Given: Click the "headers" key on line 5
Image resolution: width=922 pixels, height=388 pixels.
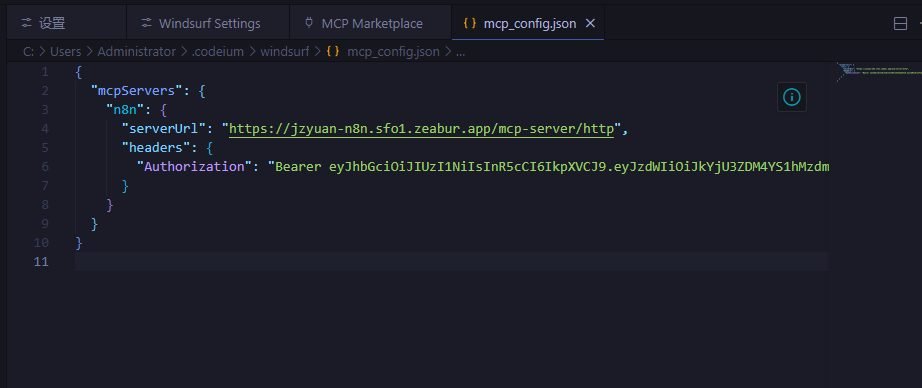Looking at the screenshot, I should click(x=156, y=148).
